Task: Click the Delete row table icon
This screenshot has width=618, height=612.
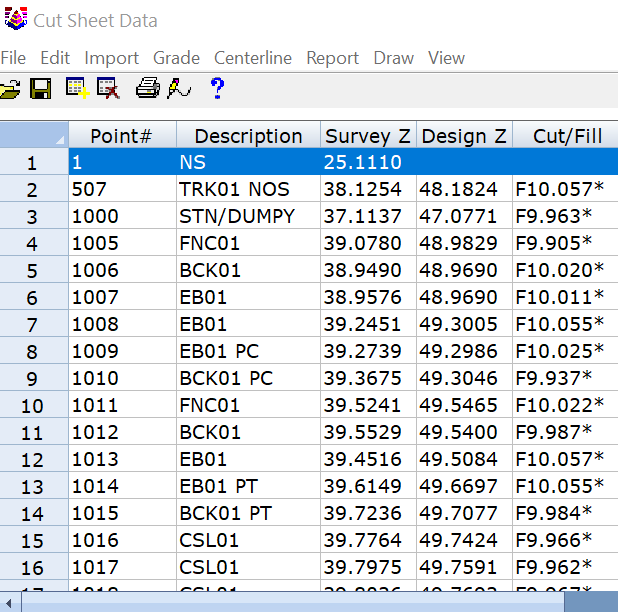Action: coord(108,88)
